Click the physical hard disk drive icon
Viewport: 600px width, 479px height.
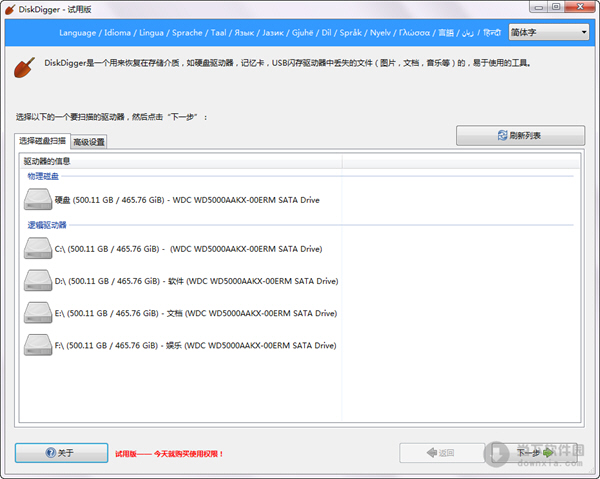tap(38, 199)
